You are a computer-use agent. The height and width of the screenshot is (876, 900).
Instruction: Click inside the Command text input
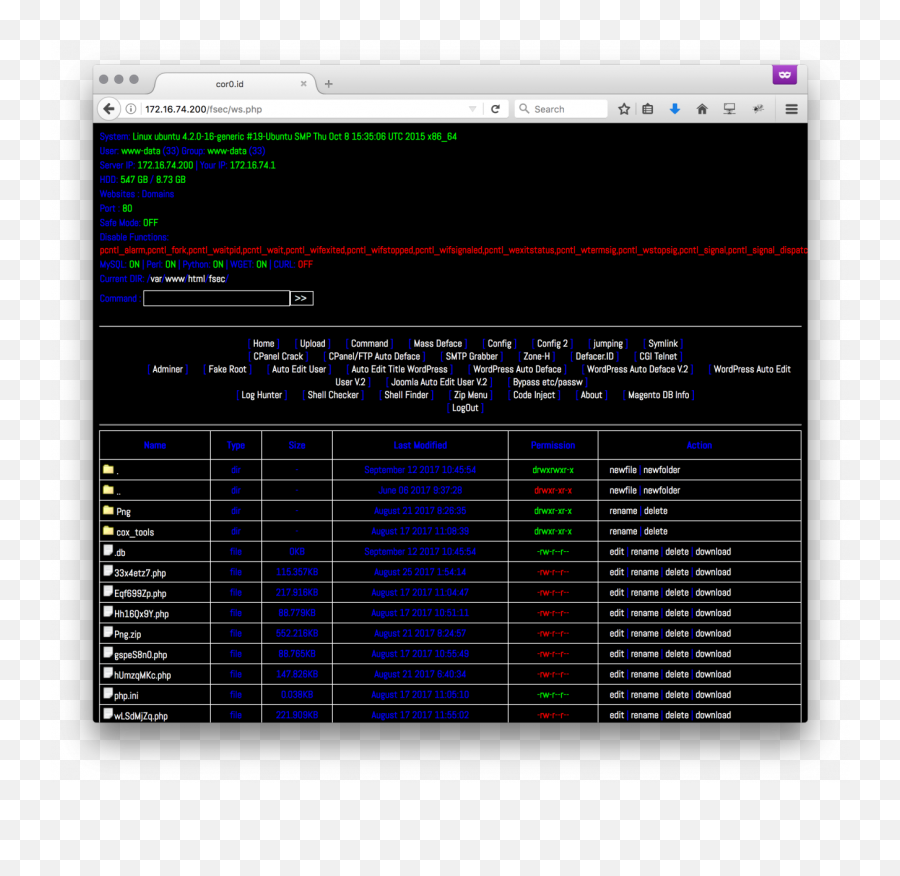[x=216, y=298]
